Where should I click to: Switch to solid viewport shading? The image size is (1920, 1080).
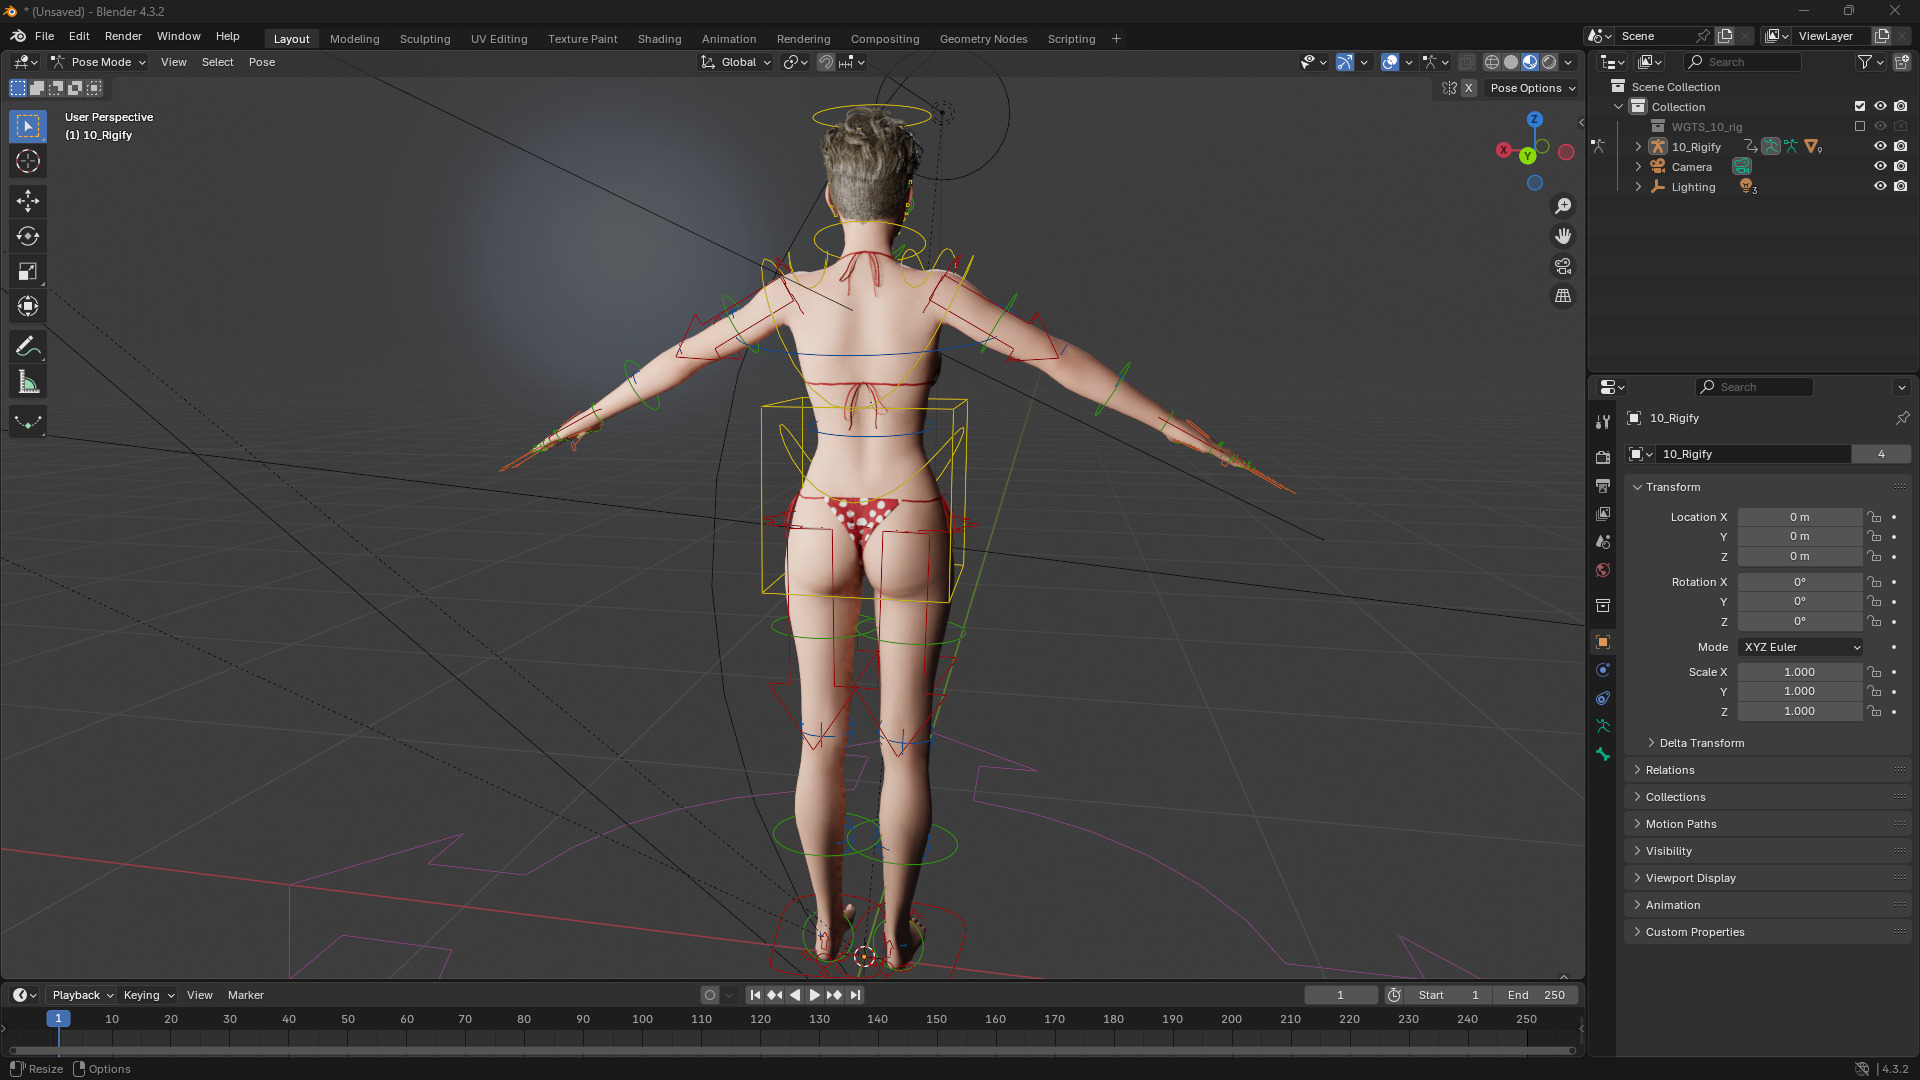tap(1511, 62)
